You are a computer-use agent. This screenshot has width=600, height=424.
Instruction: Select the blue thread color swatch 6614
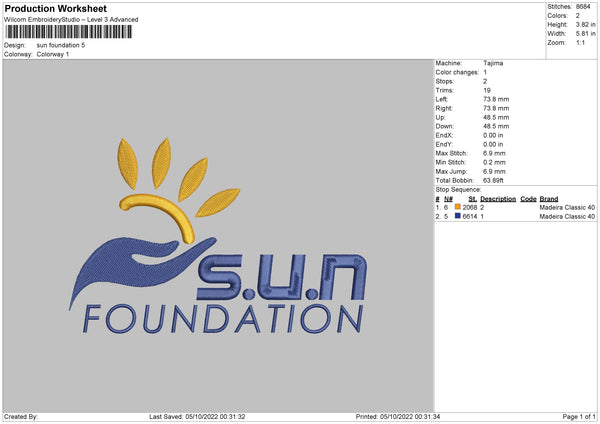click(x=458, y=216)
